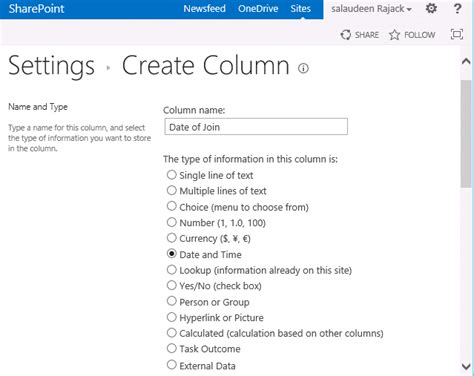
Task: Click the Follow star icon
Action: (394, 35)
